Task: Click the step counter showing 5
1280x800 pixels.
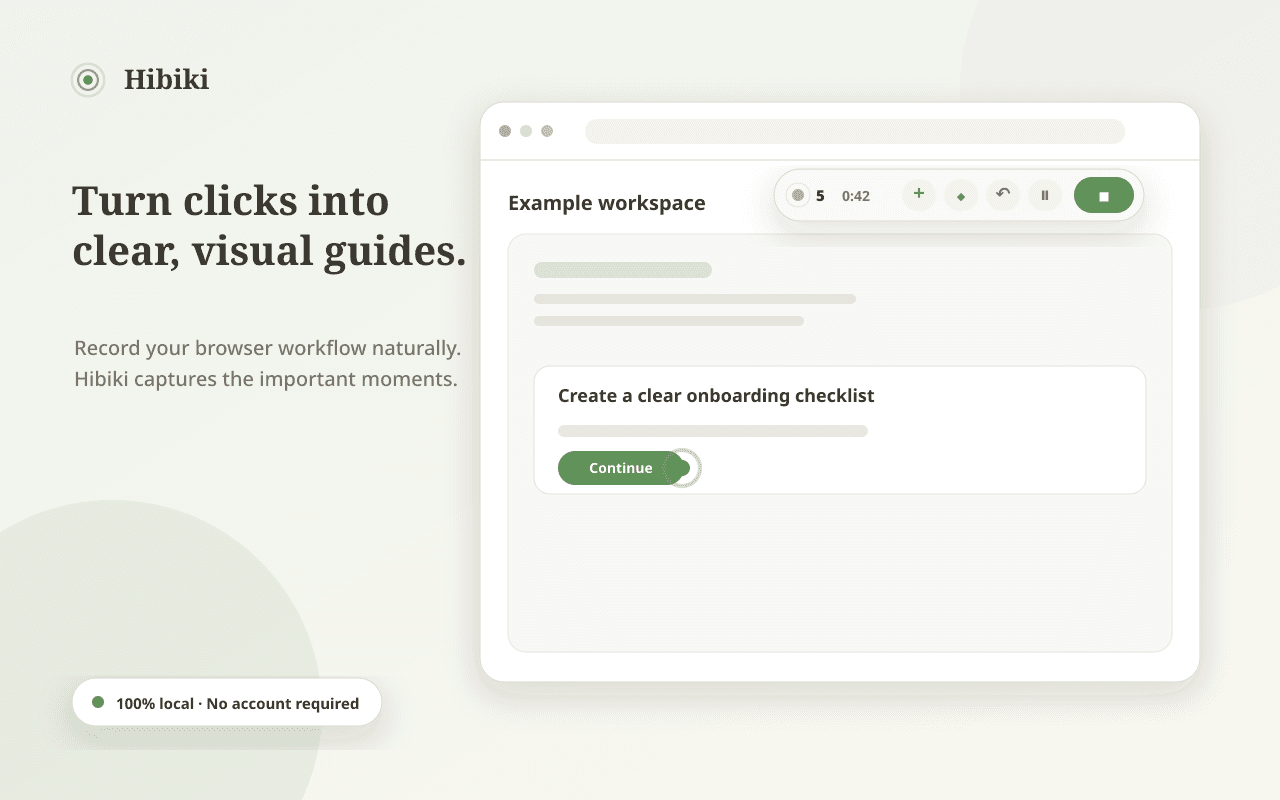Action: coord(820,196)
